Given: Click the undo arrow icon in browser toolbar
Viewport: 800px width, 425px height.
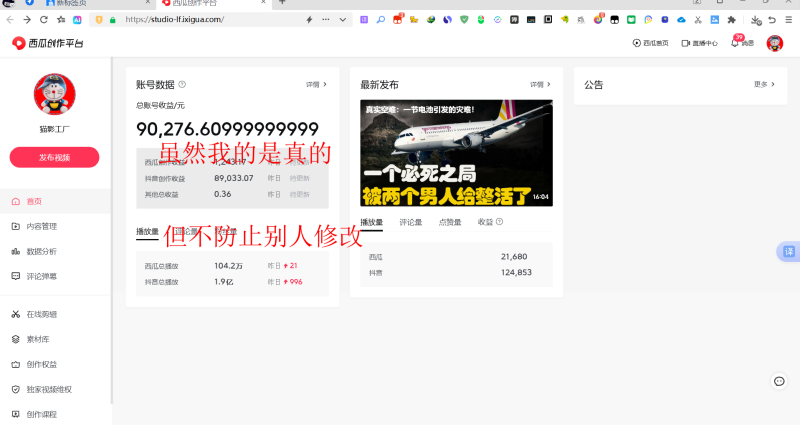Looking at the screenshot, I should (772, 19).
